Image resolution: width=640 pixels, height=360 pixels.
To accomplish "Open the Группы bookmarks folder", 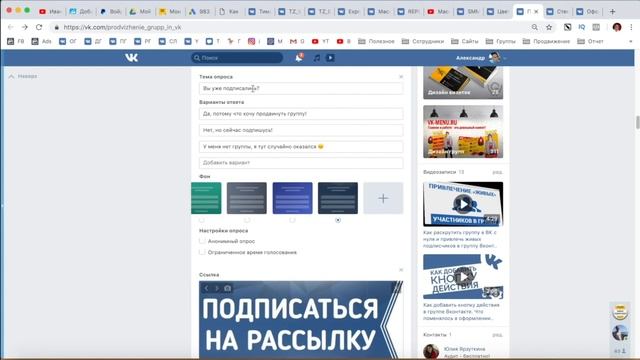I will coord(500,41).
